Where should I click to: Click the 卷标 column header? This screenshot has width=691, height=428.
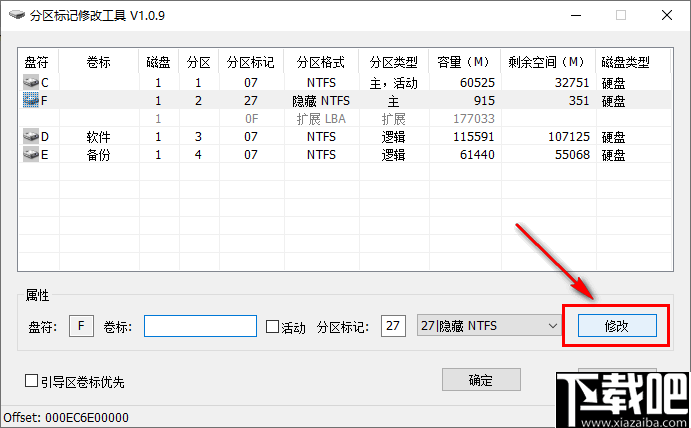[x=99, y=62]
